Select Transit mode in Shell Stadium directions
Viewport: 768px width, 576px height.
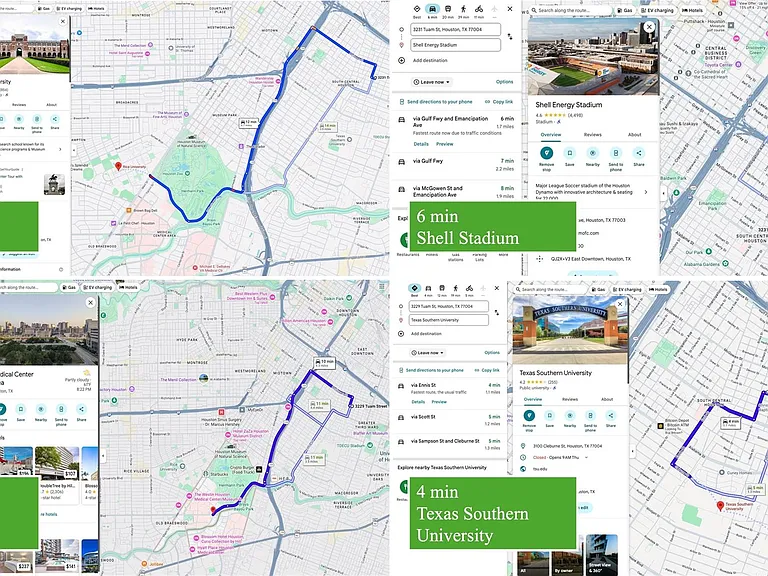pos(448,9)
